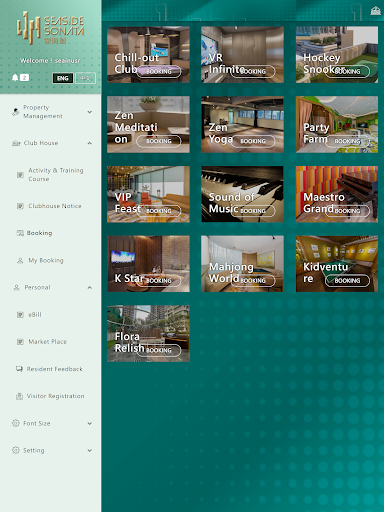The image size is (384, 512).
Task: Click Booking button for Mahjong World
Action: [253, 281]
